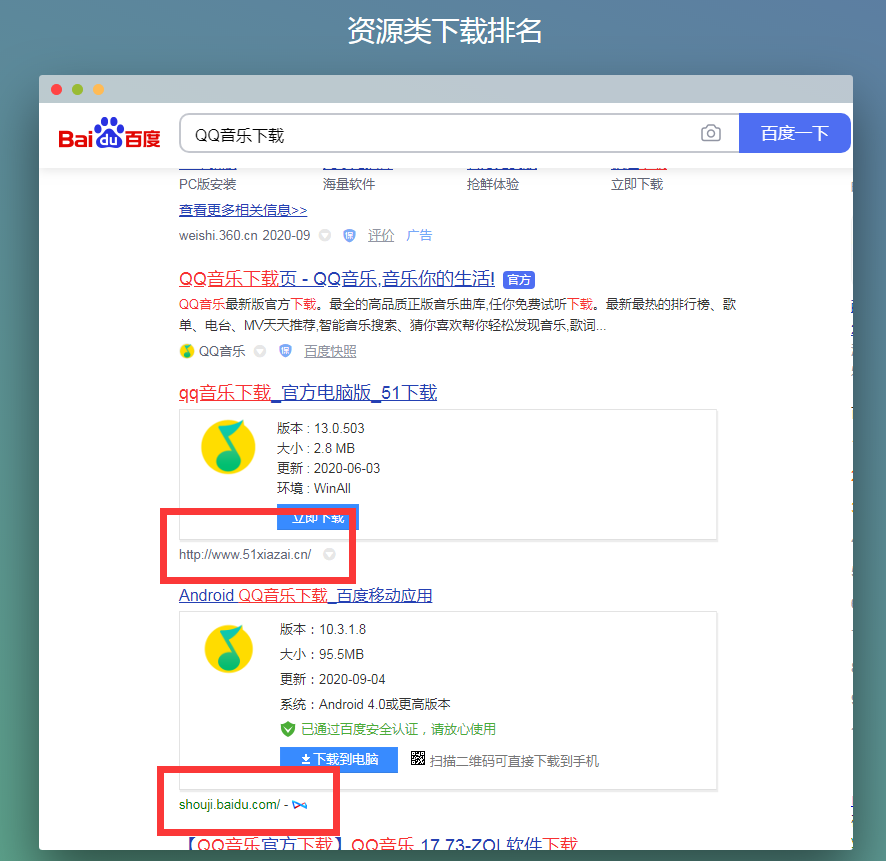Click 立即下载 button in 51下载 card
886x861 pixels.
(318, 517)
